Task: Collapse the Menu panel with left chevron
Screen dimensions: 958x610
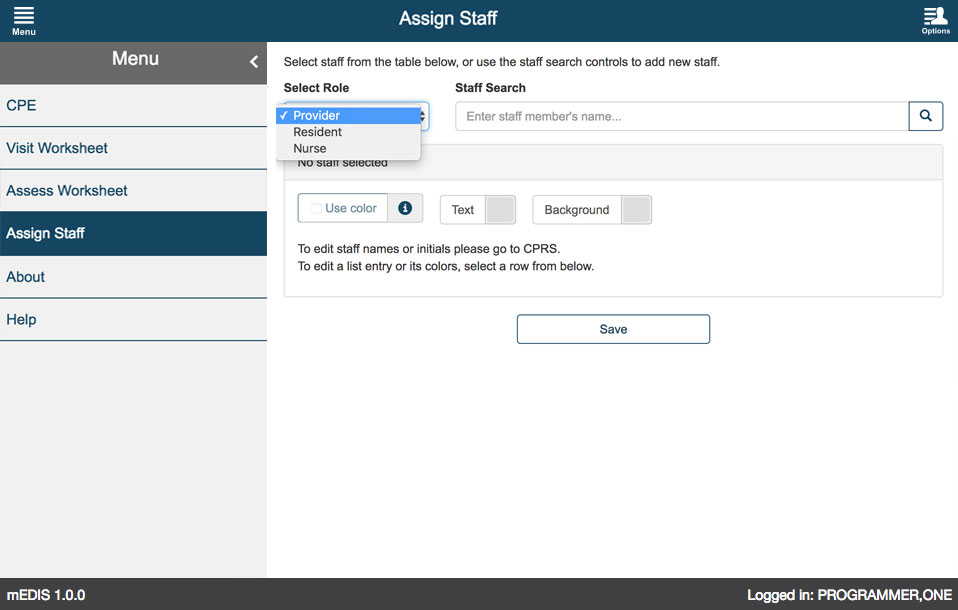Action: pyautogui.click(x=254, y=61)
